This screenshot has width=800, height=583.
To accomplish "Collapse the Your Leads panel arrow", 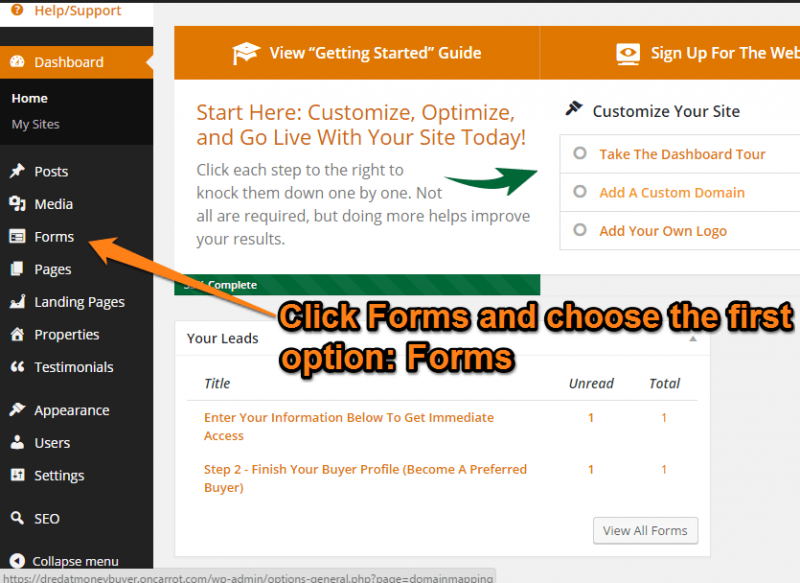I will [x=692, y=339].
